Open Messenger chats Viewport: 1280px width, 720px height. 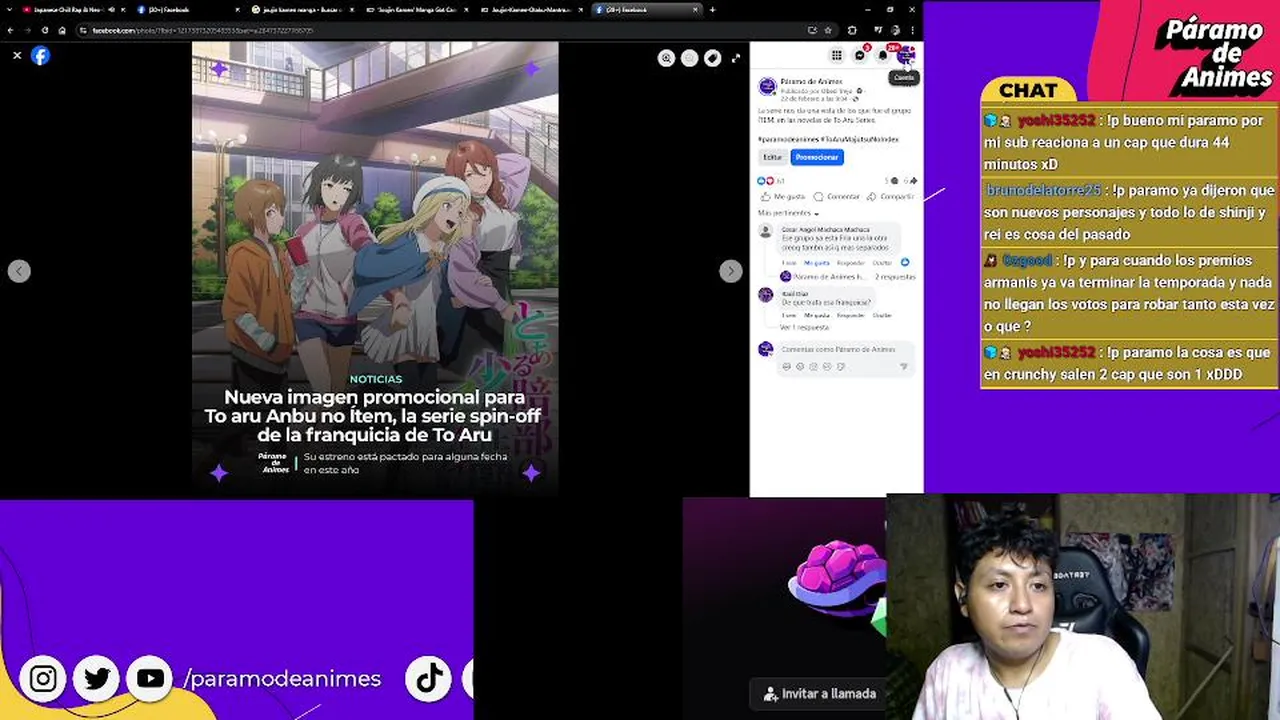859,55
